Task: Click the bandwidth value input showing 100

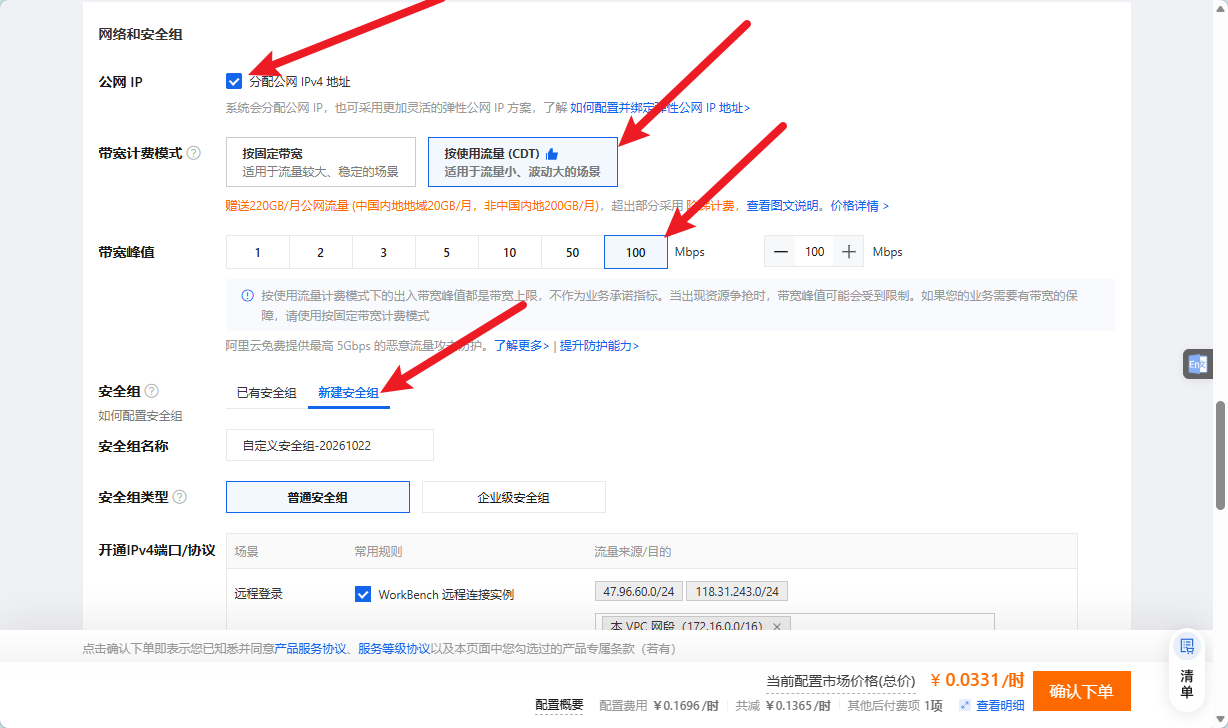Action: tap(815, 252)
